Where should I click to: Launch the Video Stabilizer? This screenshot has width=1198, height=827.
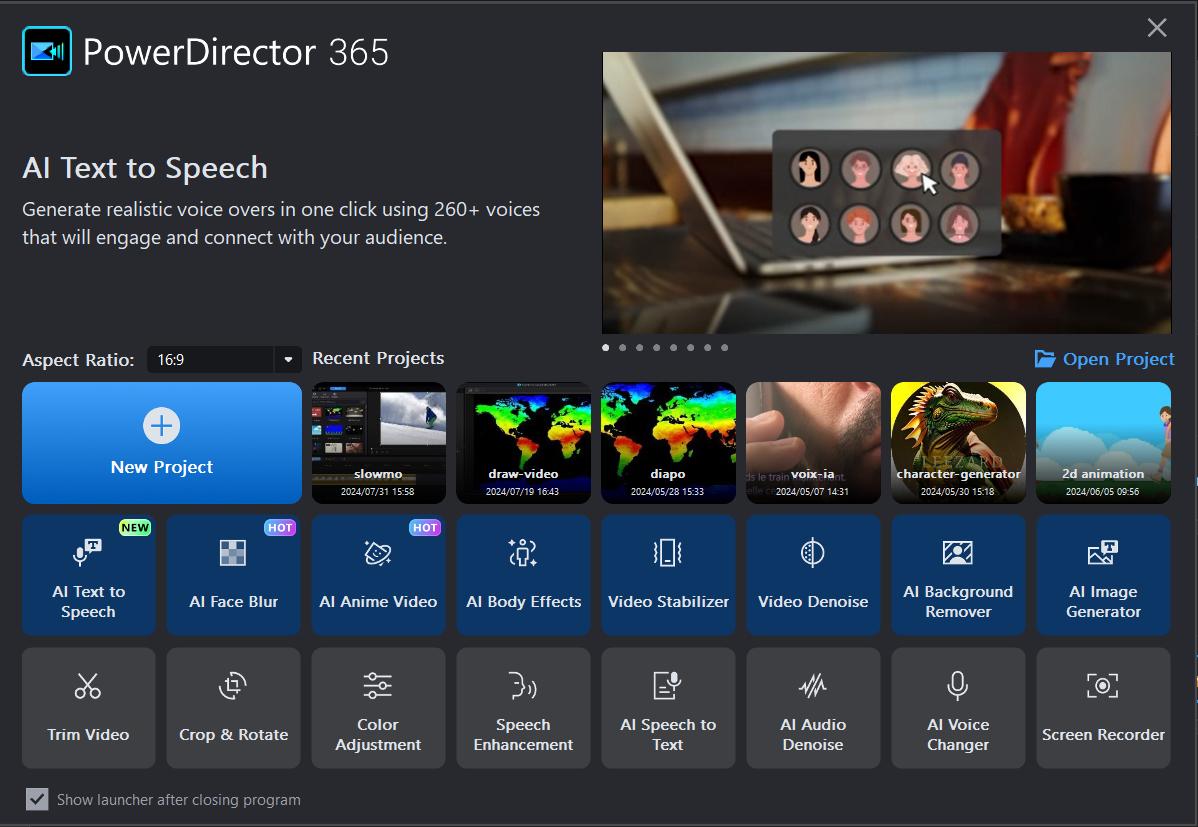click(x=668, y=575)
